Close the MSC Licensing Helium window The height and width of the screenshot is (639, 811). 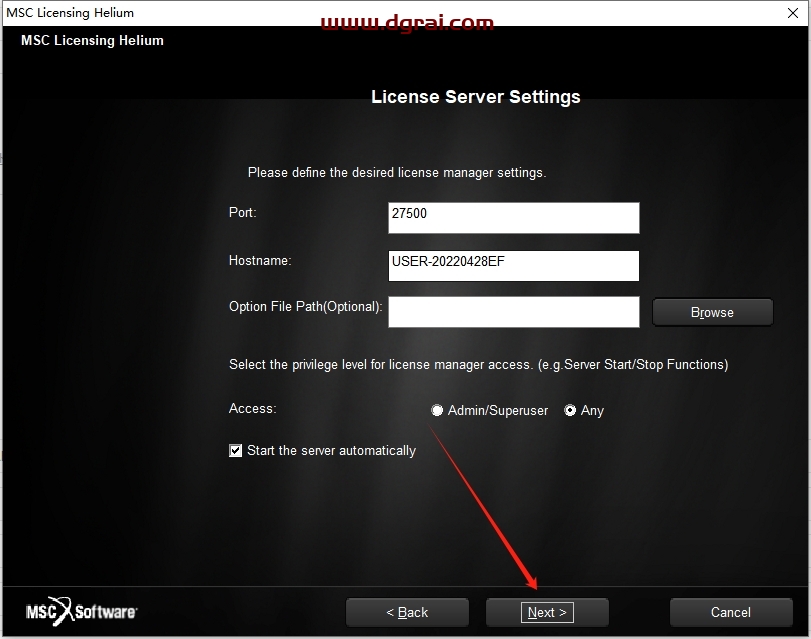[x=792, y=13]
